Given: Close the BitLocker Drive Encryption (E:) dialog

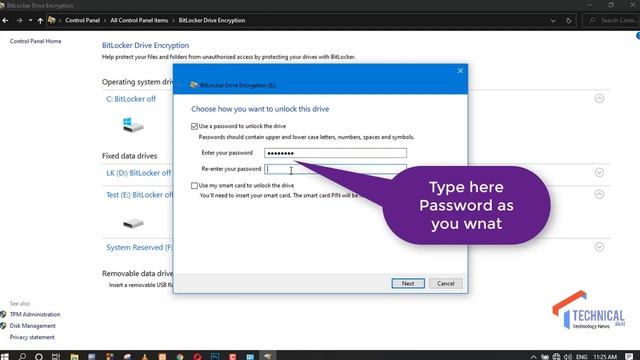Looking at the screenshot, I should pyautogui.click(x=460, y=71).
